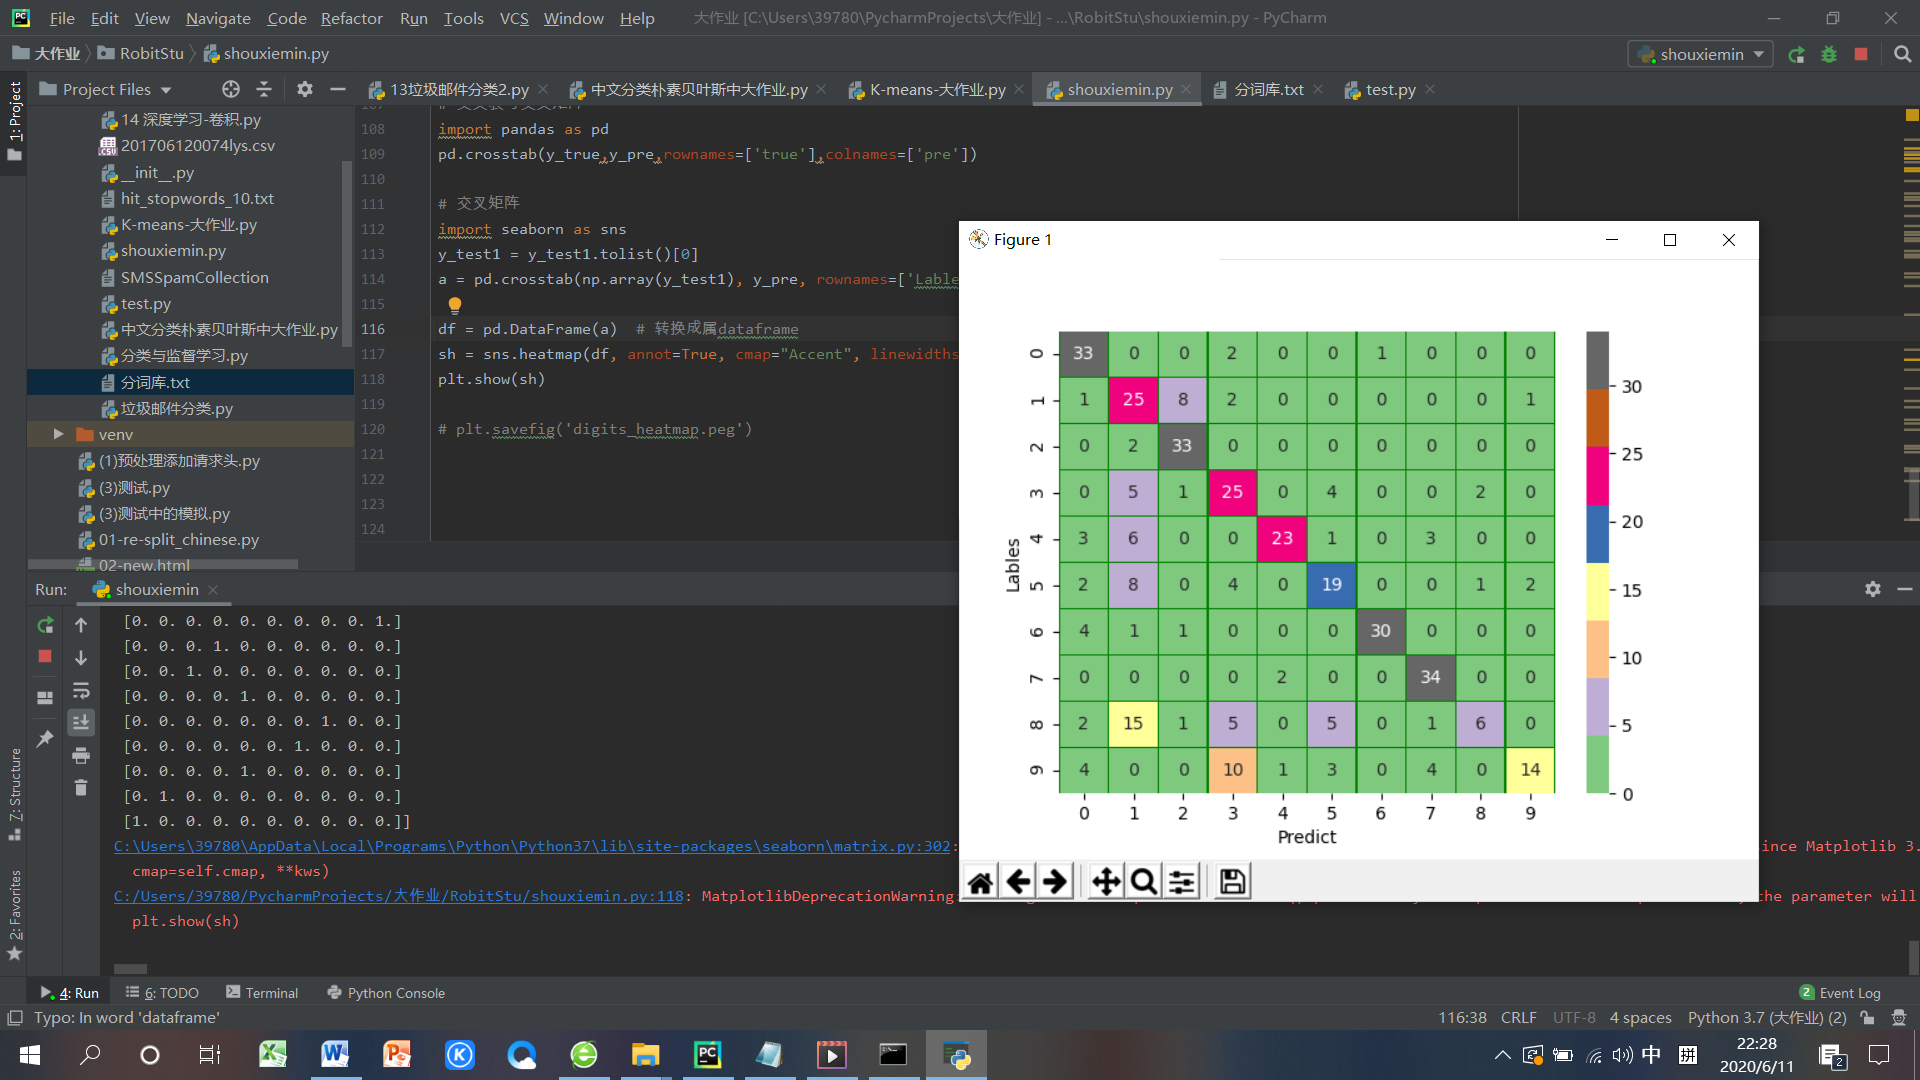This screenshot has height=1080, width=1920.
Task: Open Configure subplots sliders icon
Action: [x=1181, y=882]
